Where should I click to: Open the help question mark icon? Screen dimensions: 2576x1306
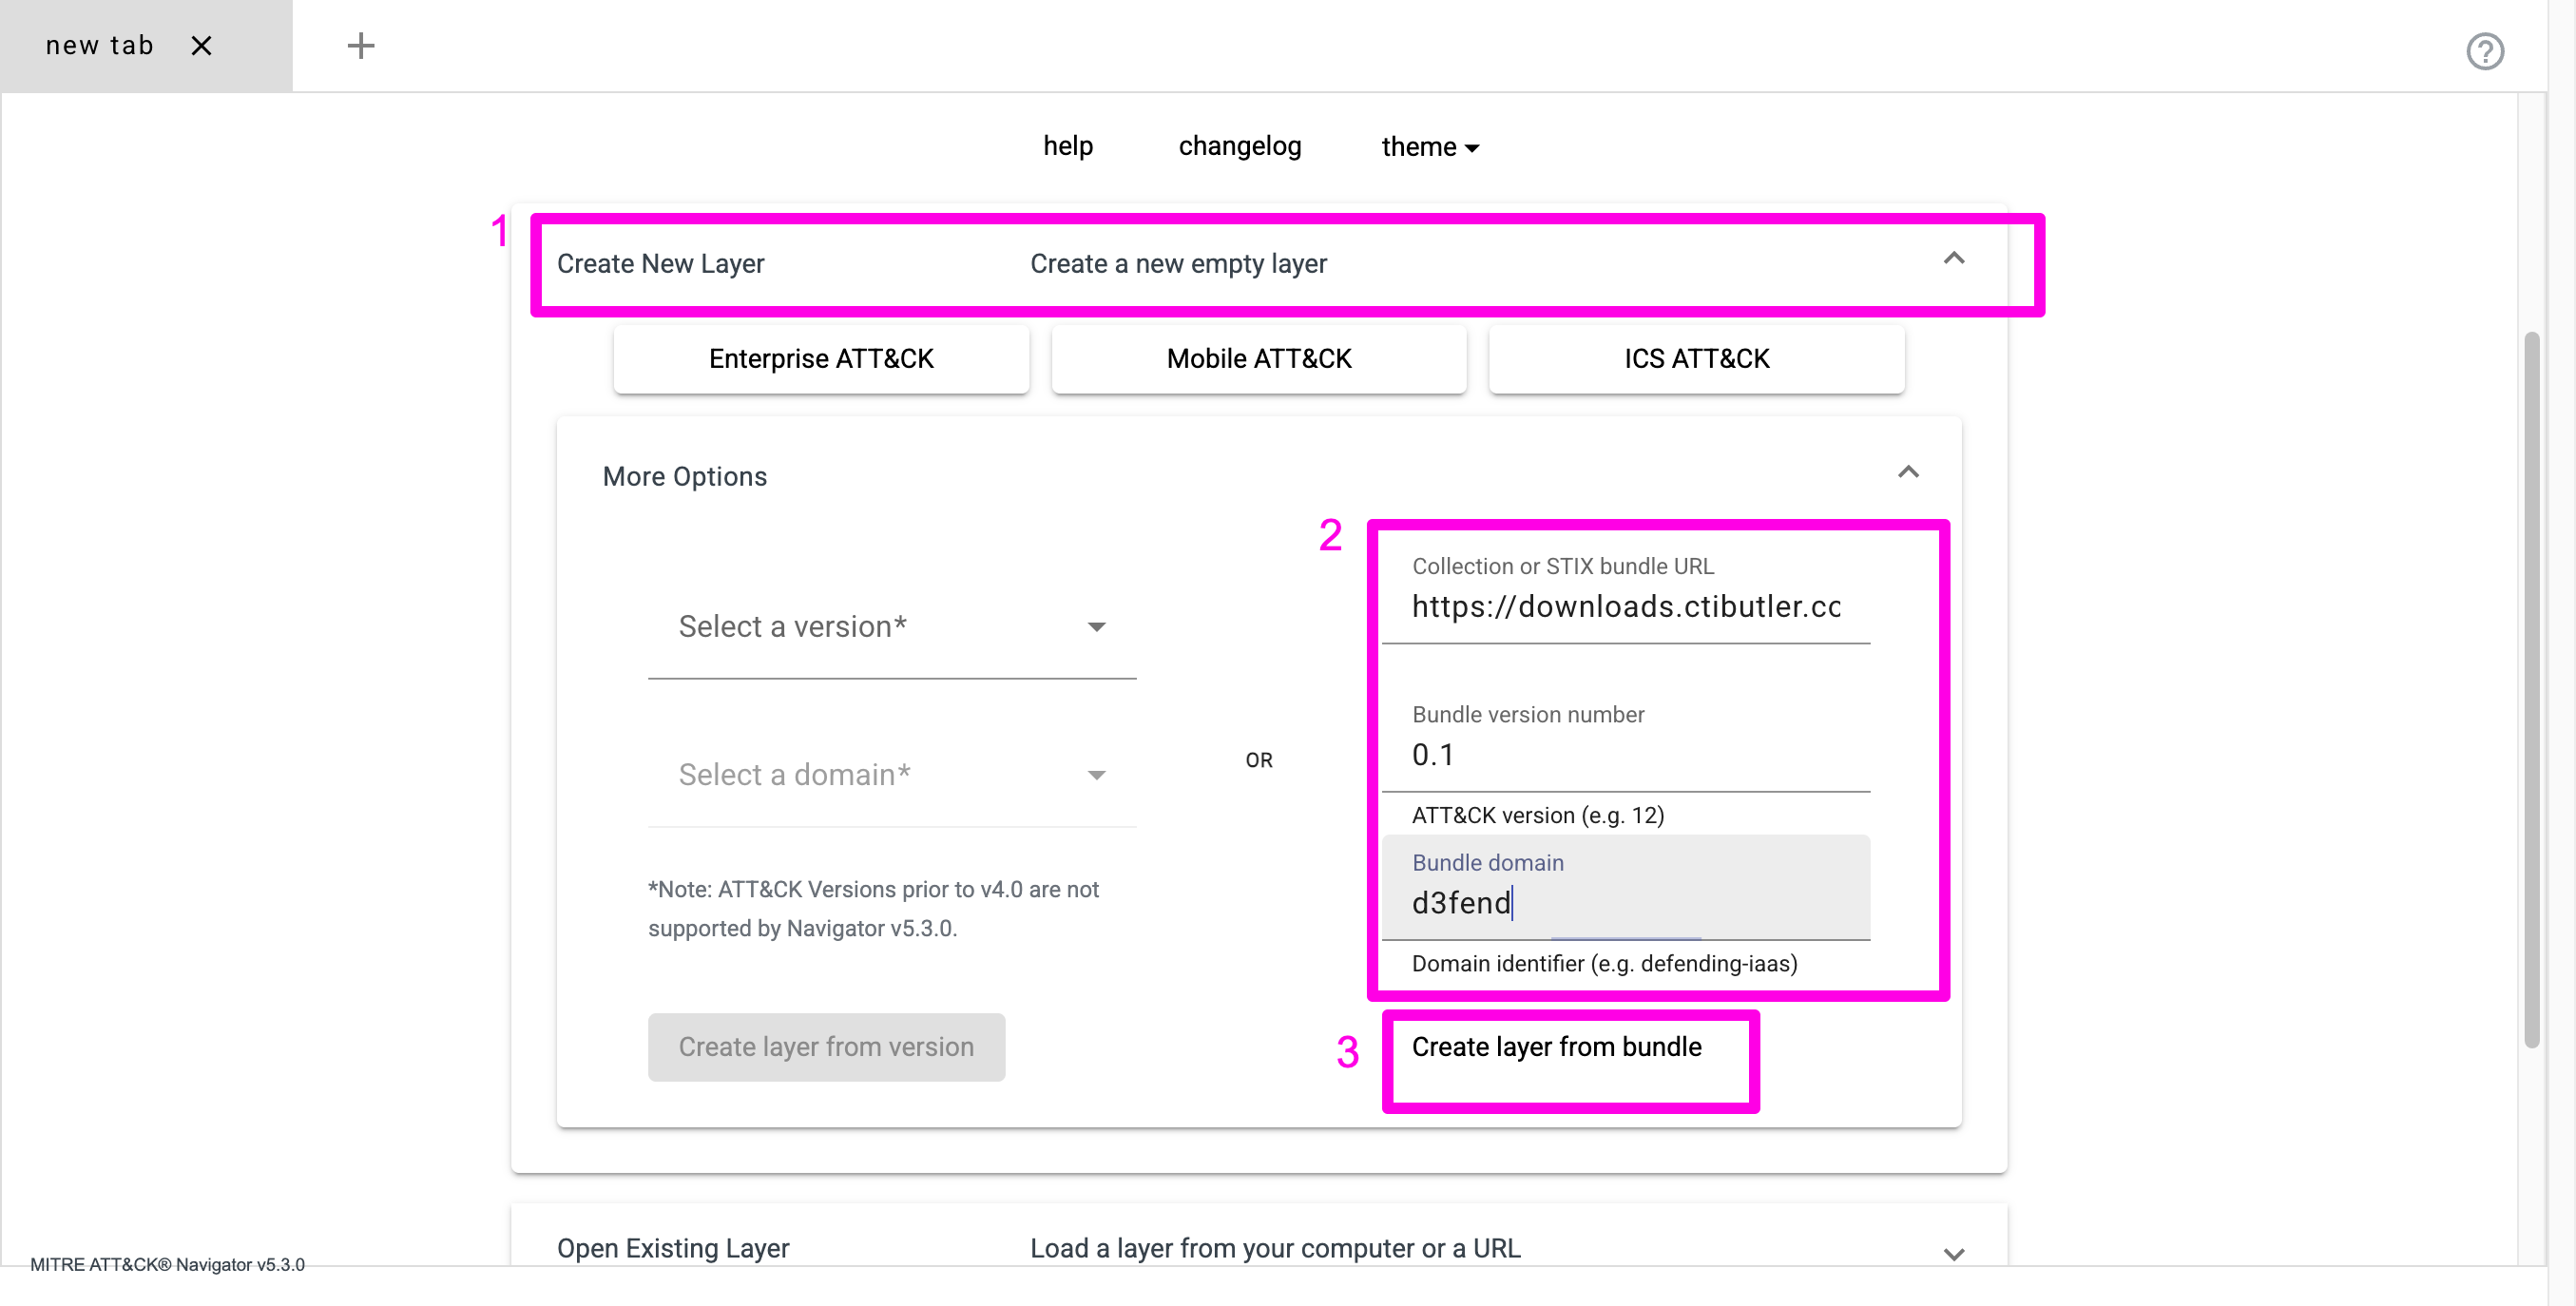(2484, 51)
